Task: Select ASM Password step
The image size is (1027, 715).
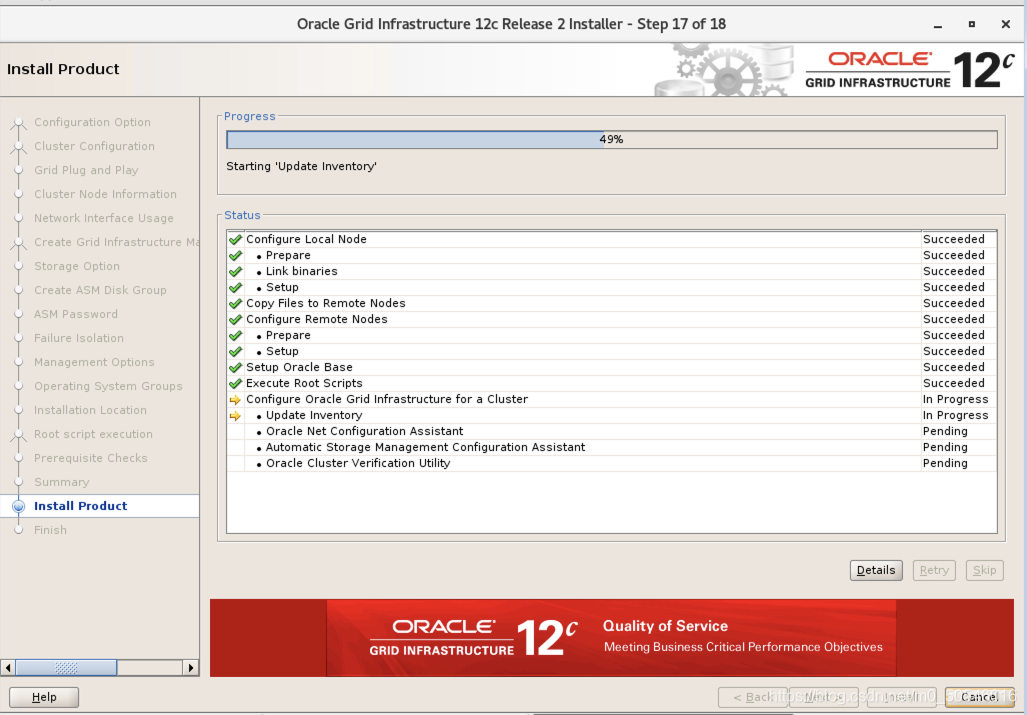Action: pos(76,314)
